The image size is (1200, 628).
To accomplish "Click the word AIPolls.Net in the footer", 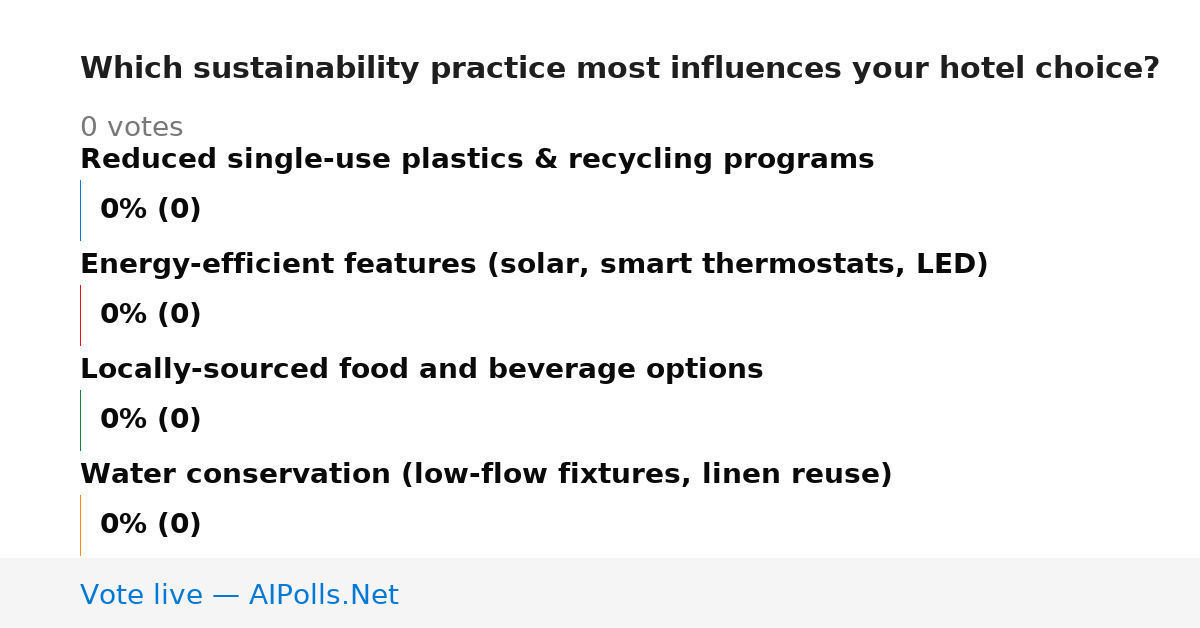I will (323, 596).
